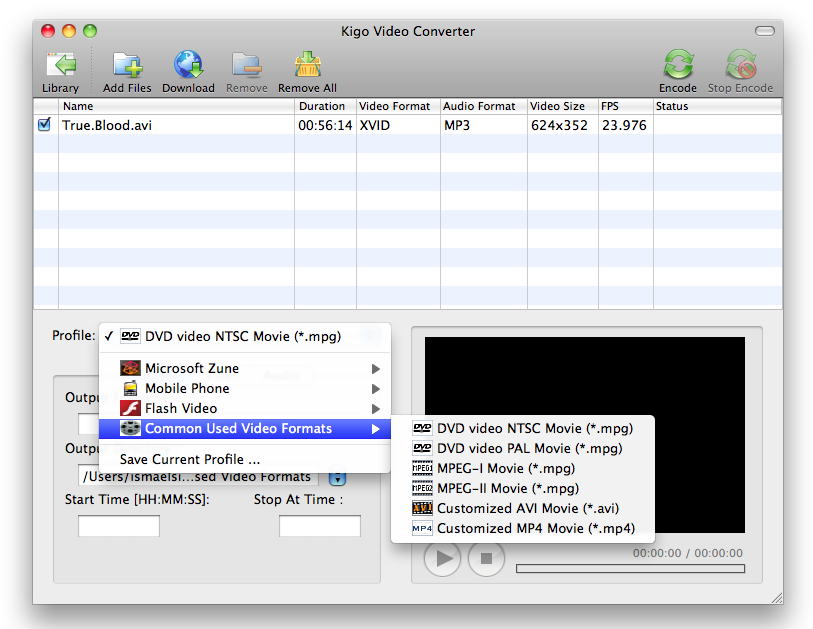Image resolution: width=813 pixels, height=629 pixels.
Task: Highlight Common Used Video Formats entry
Action: (244, 428)
